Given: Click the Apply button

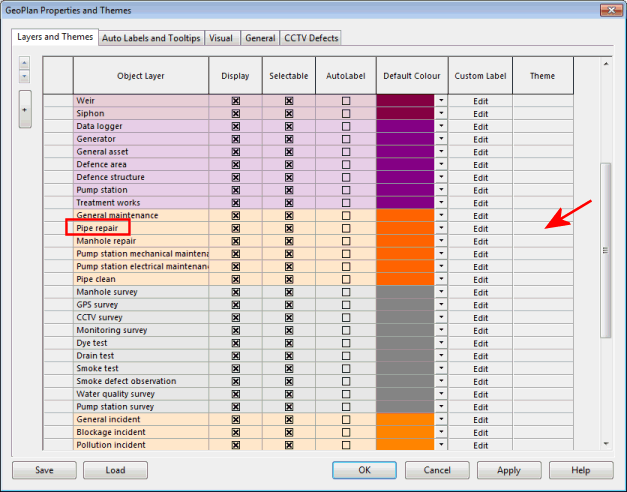Looking at the screenshot, I should [509, 470].
